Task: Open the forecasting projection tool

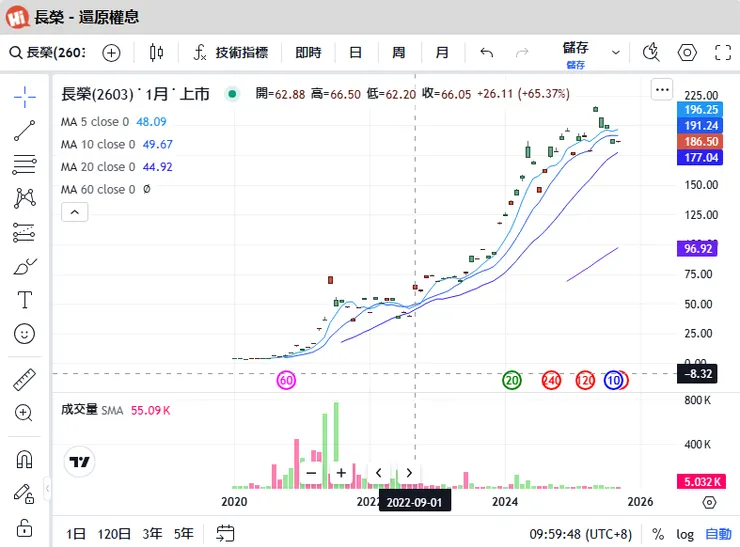Action: (x=25, y=232)
